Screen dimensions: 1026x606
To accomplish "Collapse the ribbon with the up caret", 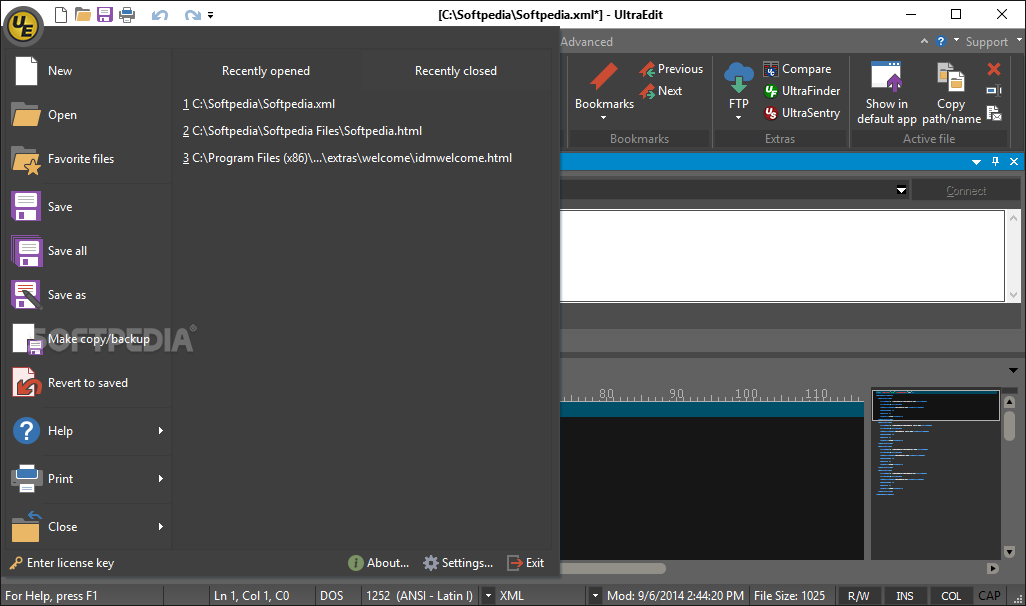I will (x=924, y=41).
